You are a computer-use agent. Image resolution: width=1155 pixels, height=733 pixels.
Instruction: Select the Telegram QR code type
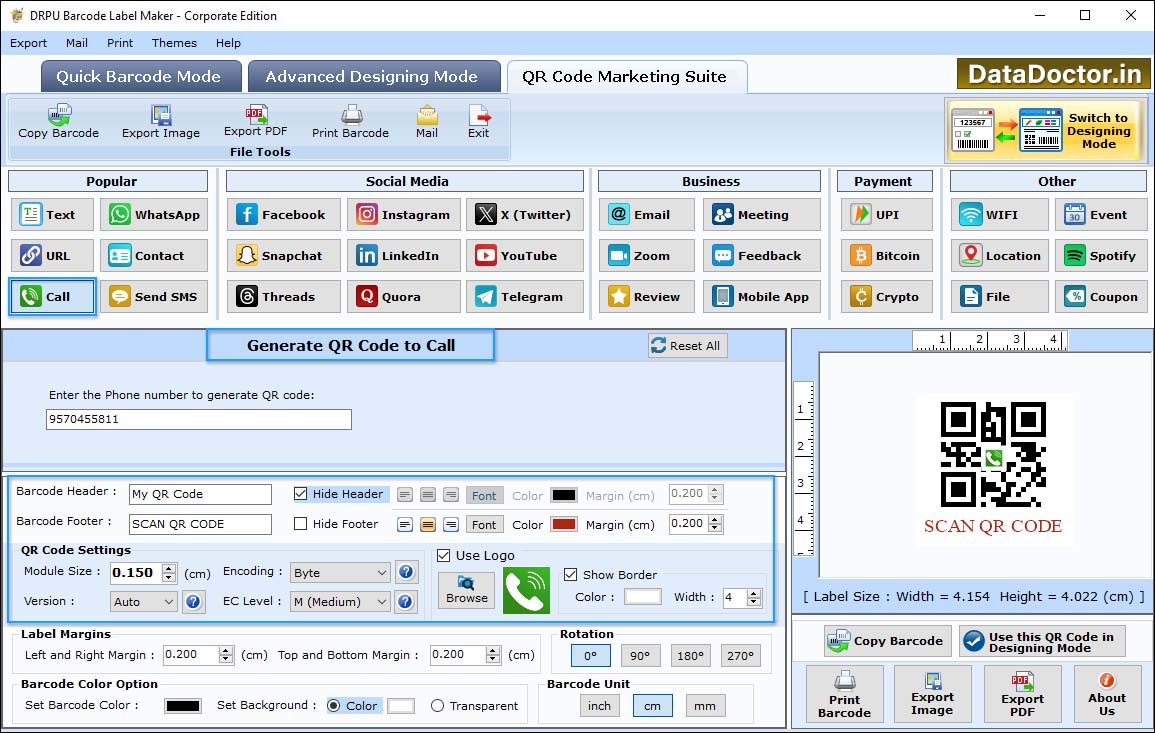click(524, 297)
